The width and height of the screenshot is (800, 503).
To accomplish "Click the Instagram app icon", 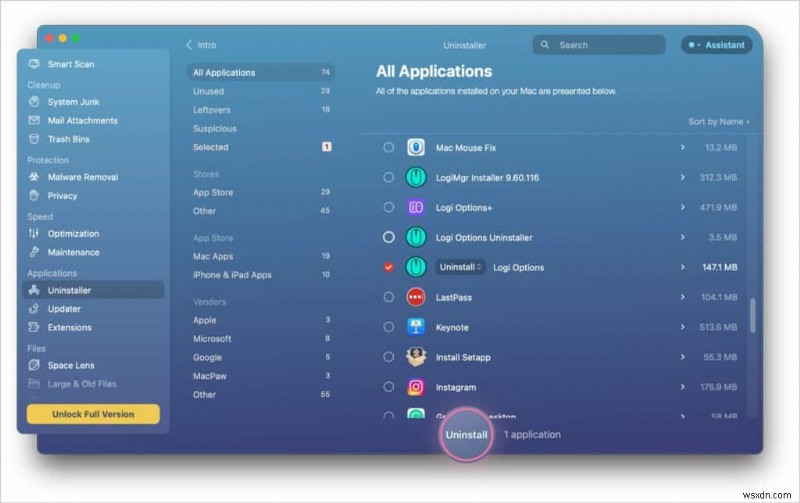I will point(416,387).
